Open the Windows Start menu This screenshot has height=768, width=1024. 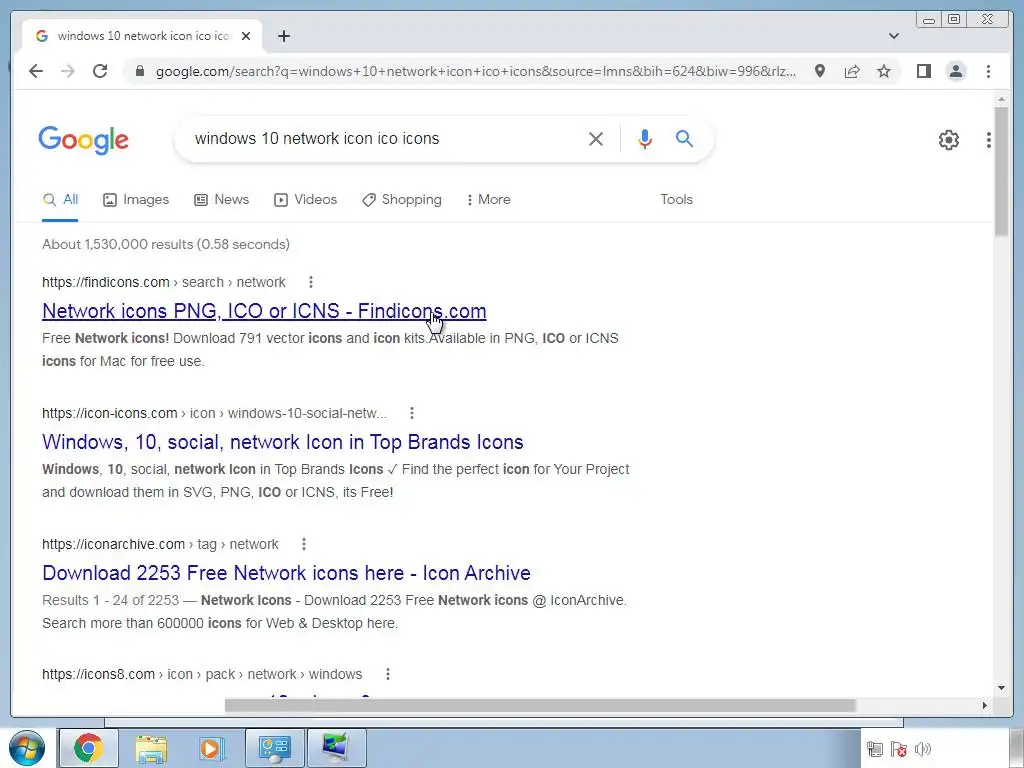27,748
